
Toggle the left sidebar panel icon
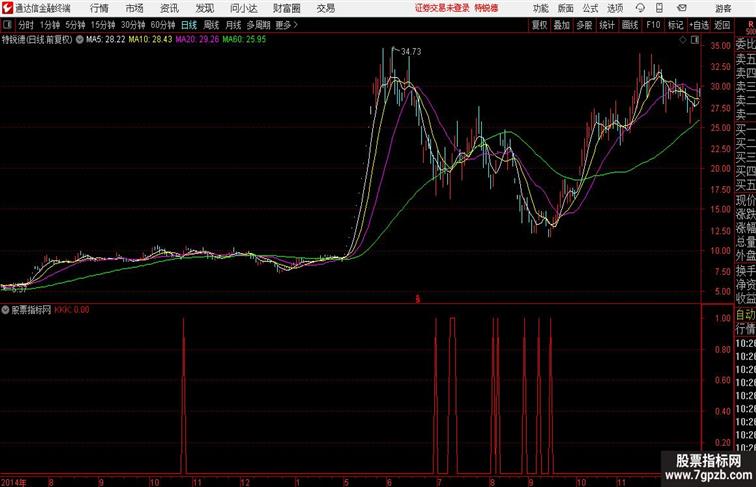click(7, 25)
